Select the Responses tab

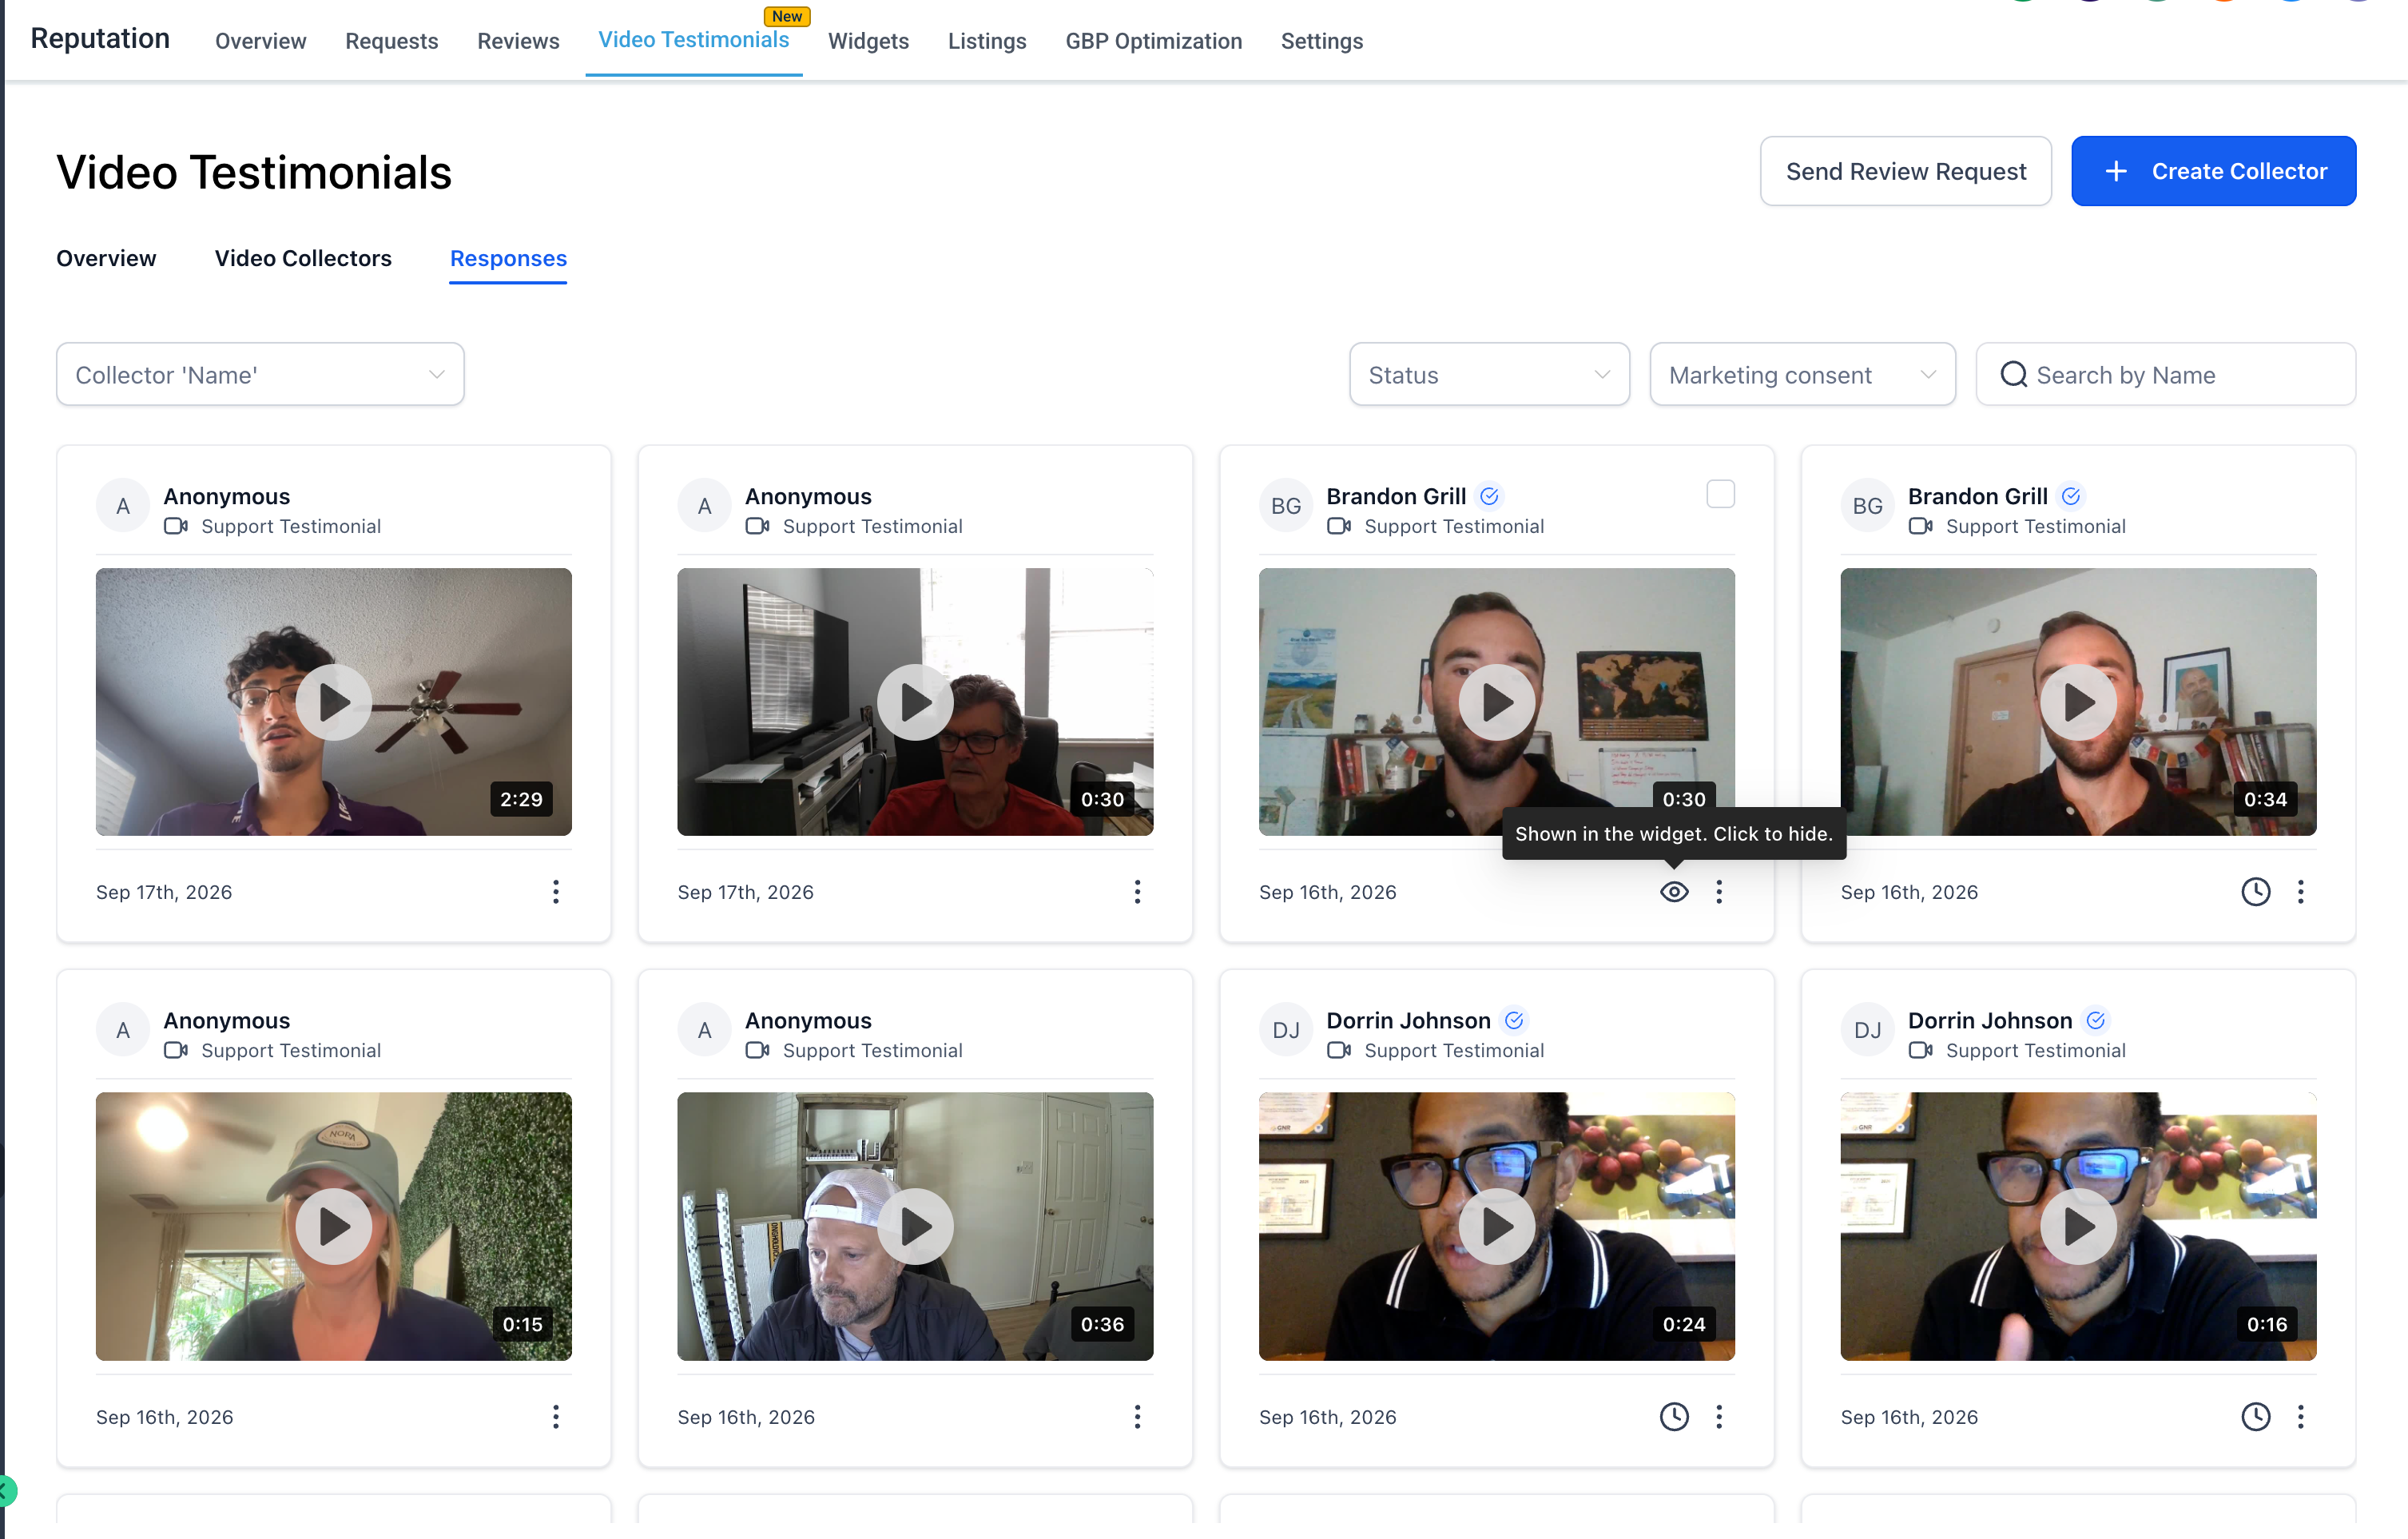click(508, 258)
